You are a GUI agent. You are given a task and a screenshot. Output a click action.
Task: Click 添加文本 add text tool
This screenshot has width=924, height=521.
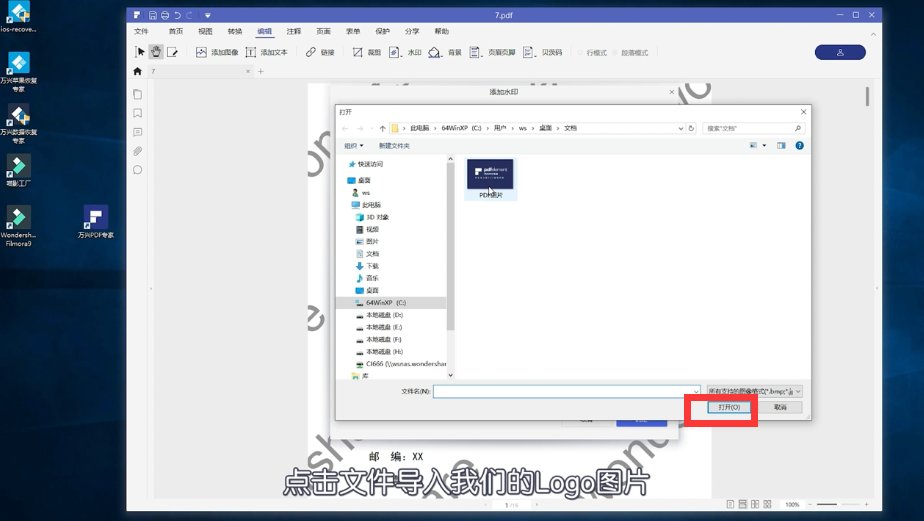pyautogui.click(x=266, y=52)
